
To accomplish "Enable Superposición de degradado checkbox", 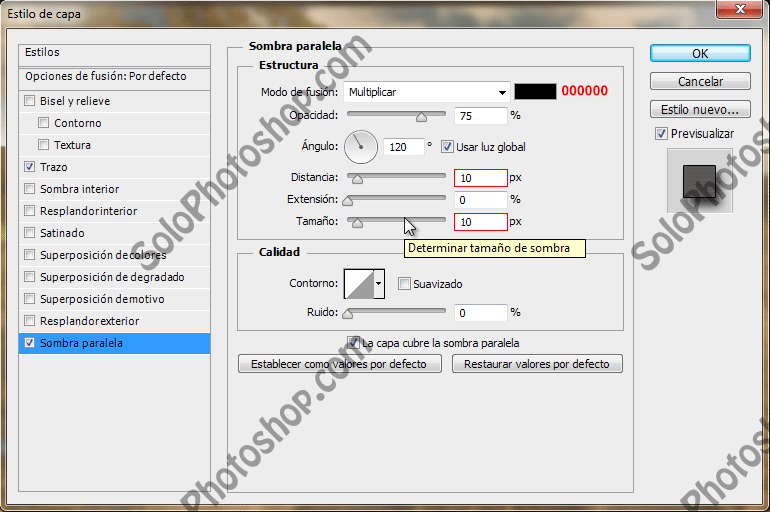I will [30, 277].
